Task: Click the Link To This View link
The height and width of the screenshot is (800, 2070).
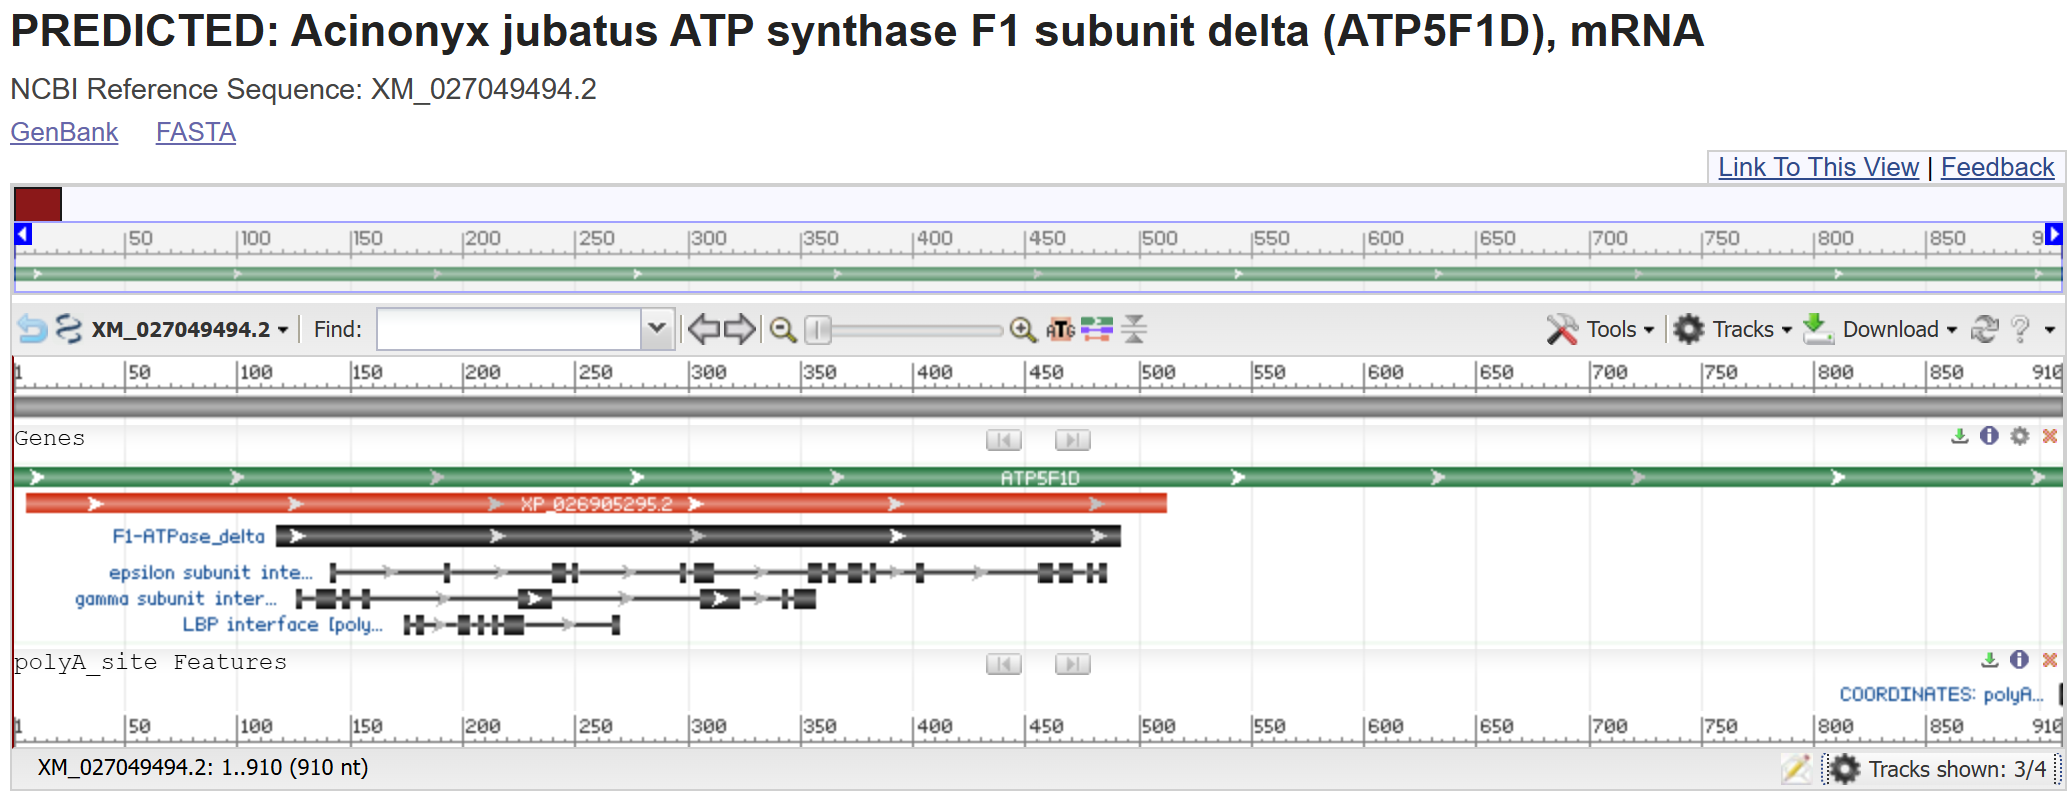Action: pos(1818,167)
